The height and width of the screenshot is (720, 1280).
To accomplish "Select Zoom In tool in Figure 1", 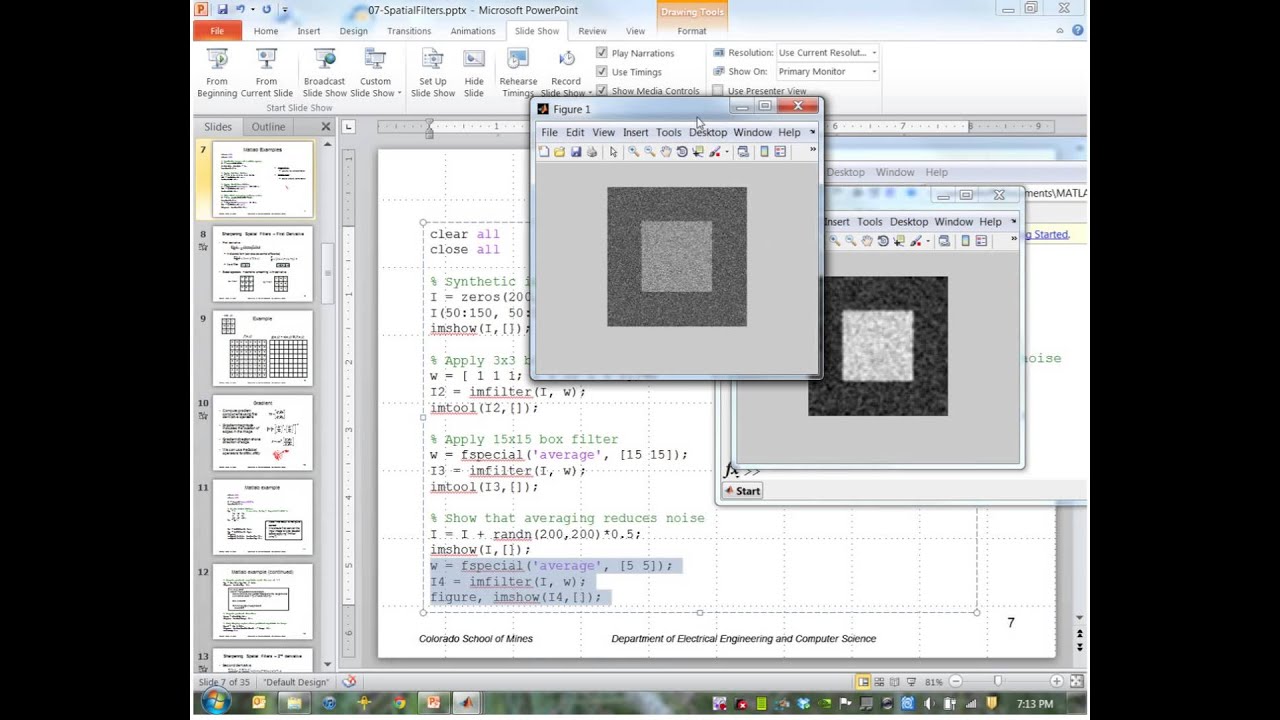I will tap(634, 152).
